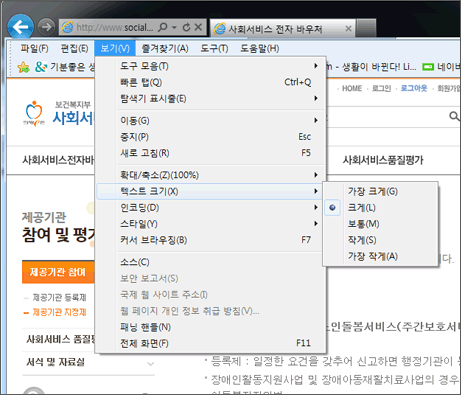Toggle 커서 브라우징(B) option

click(211, 240)
